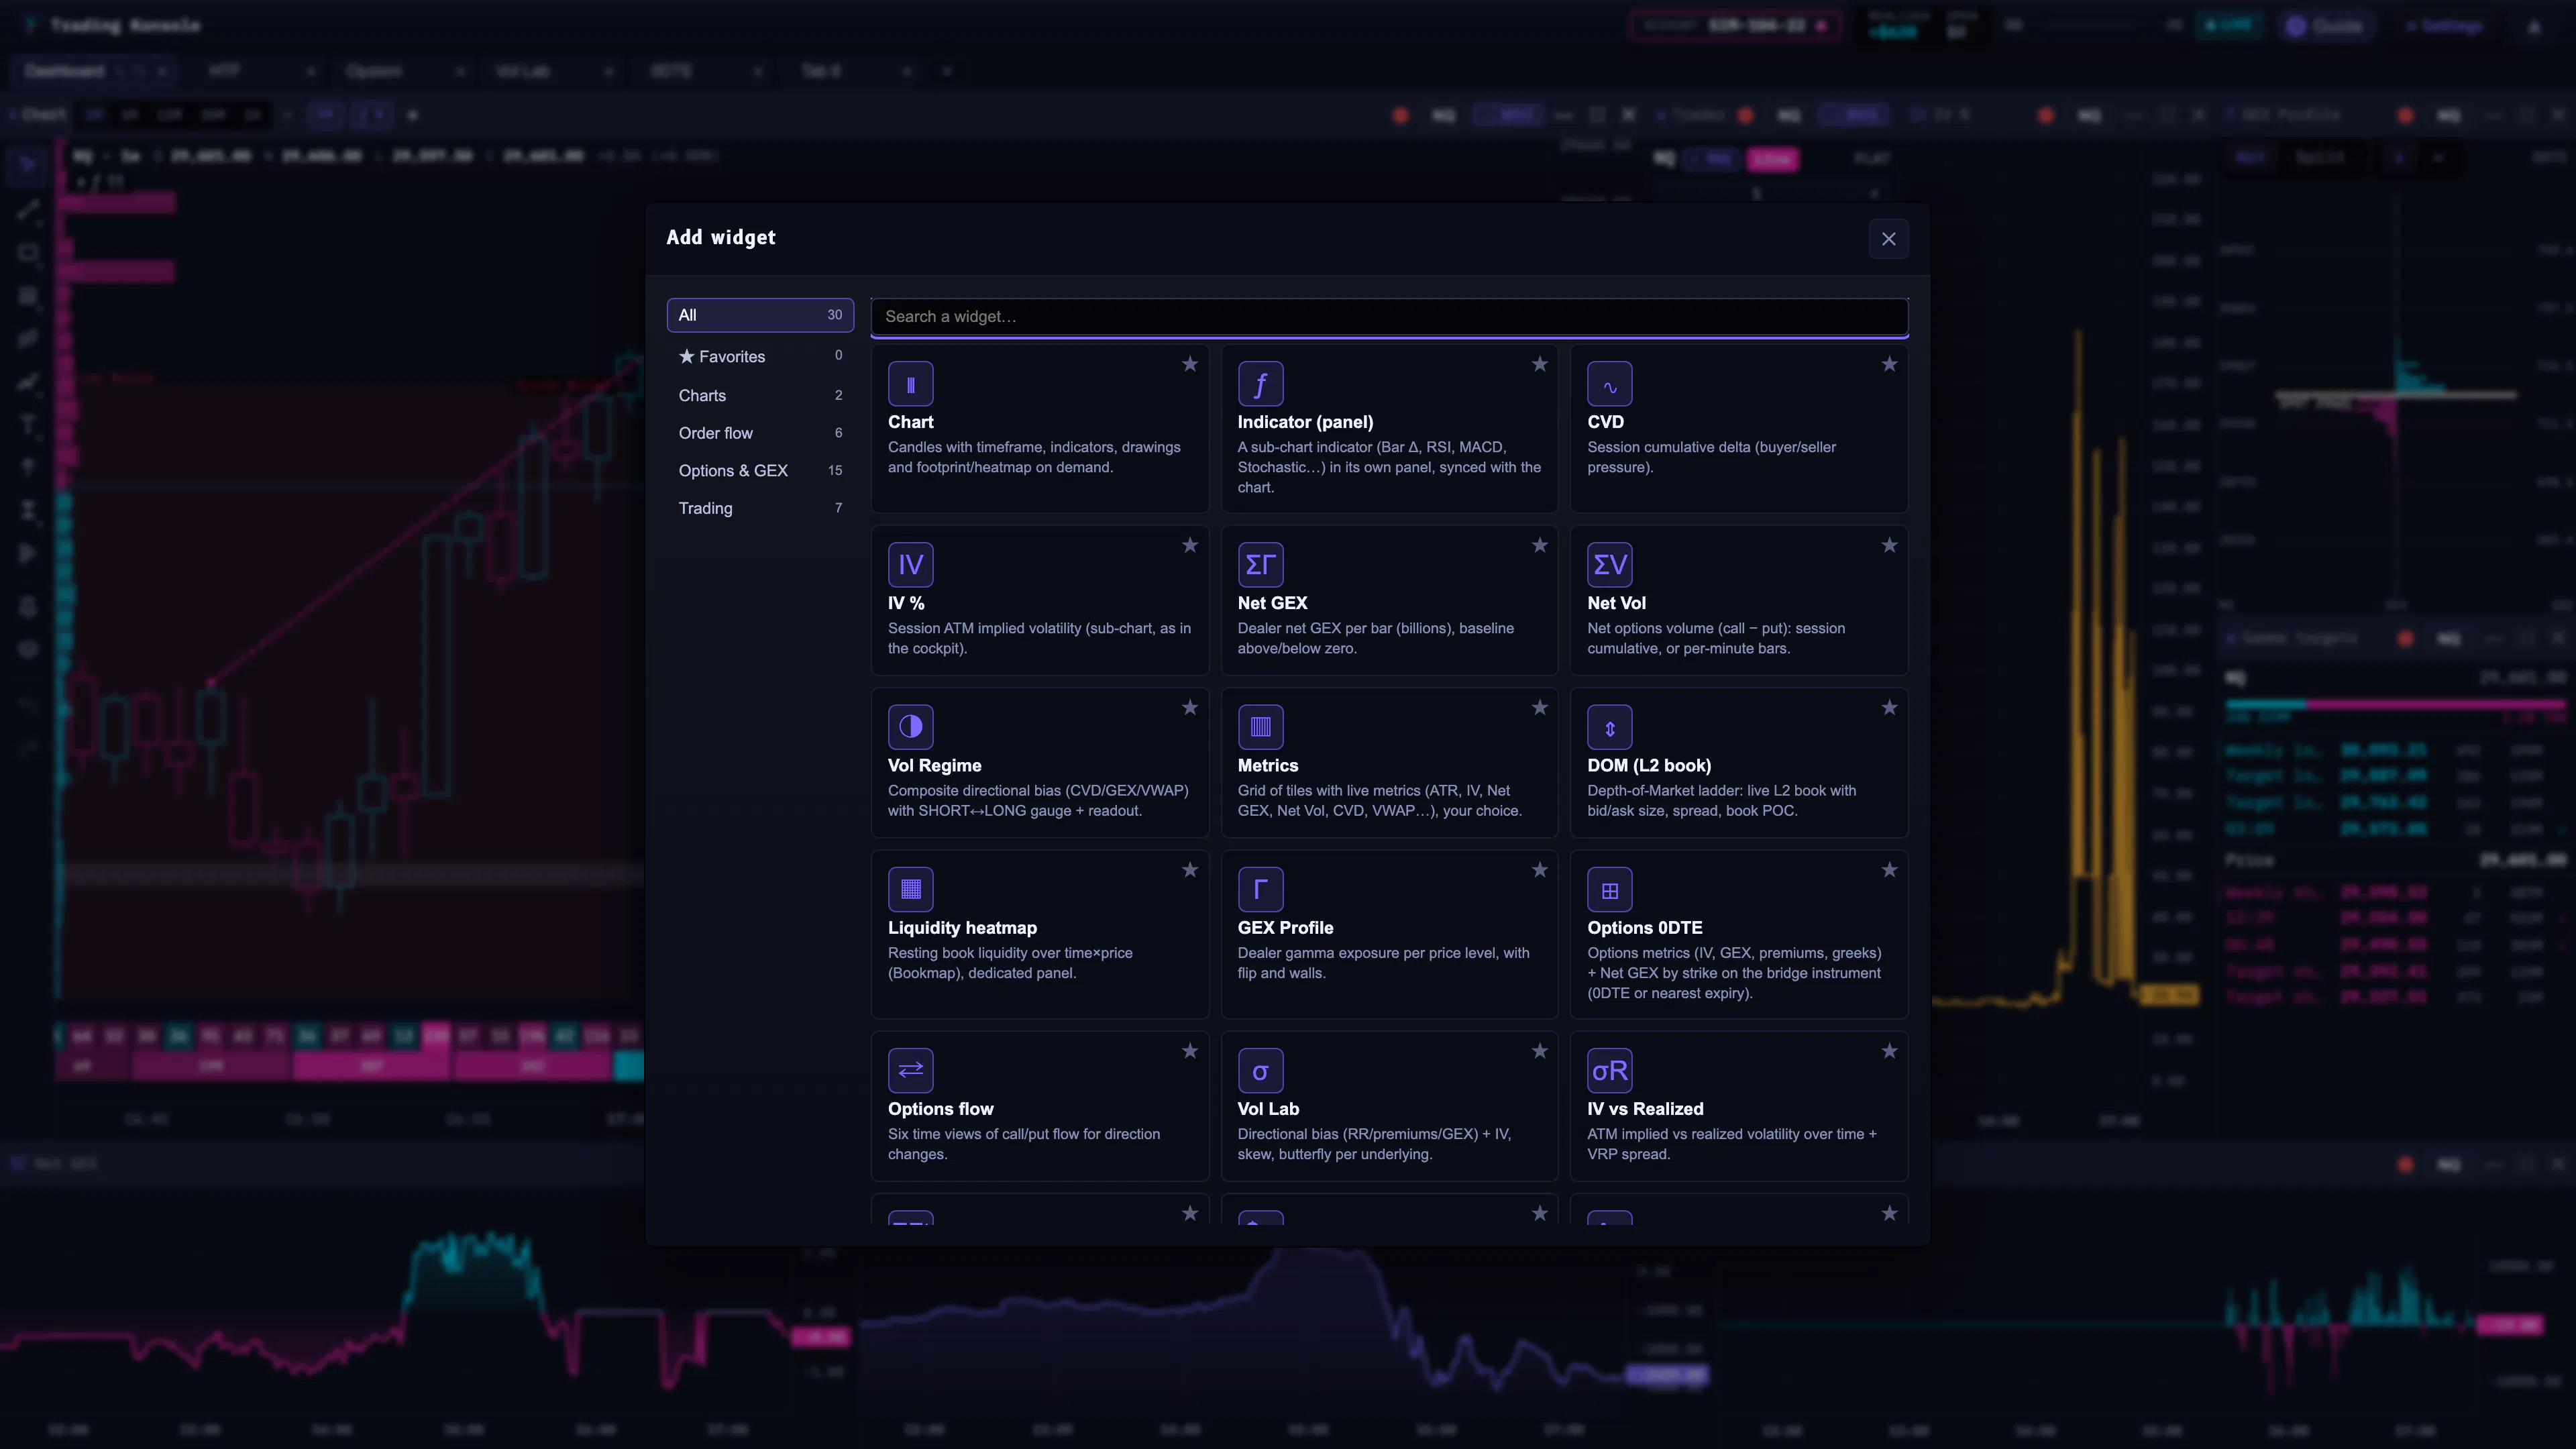Pick the IV vs Realized σR icon

pyautogui.click(x=1609, y=1071)
